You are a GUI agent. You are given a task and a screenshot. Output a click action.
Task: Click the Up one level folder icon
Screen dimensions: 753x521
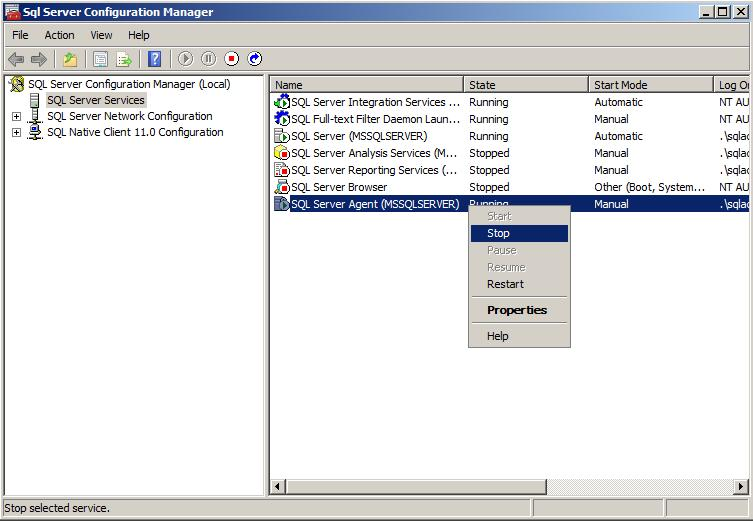[71, 60]
